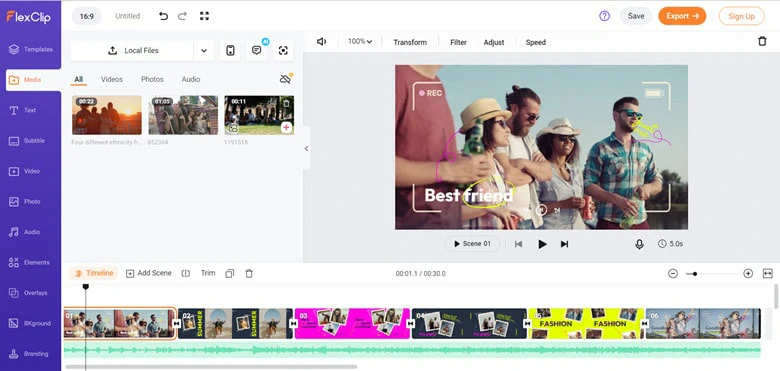
Task: Expand the Local Files dropdown arrow
Action: pyautogui.click(x=203, y=50)
